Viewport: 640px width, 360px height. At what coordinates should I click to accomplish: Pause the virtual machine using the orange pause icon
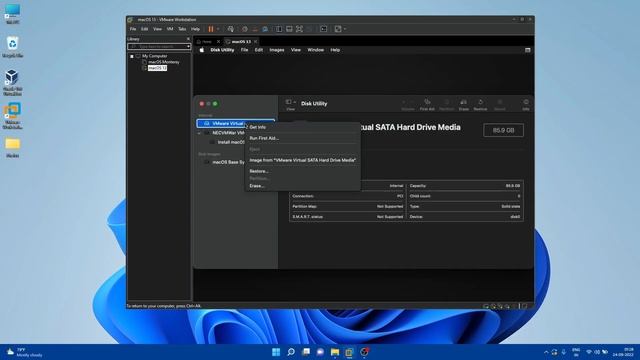point(211,29)
